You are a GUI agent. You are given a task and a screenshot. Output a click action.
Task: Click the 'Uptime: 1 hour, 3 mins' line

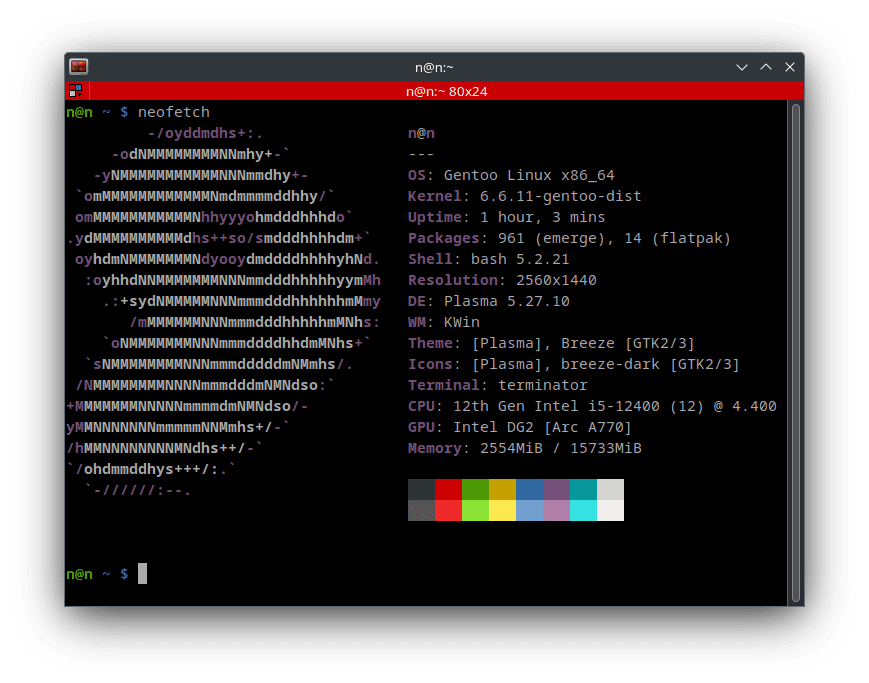coord(507,217)
